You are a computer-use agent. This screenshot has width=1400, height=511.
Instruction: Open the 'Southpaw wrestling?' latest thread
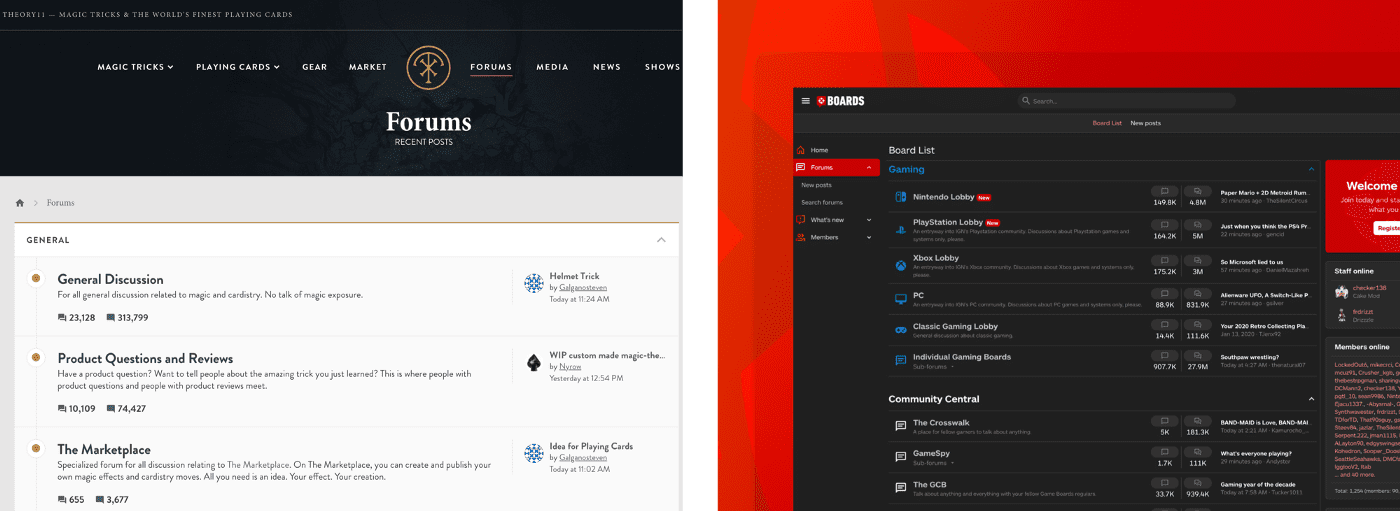pos(1250,356)
